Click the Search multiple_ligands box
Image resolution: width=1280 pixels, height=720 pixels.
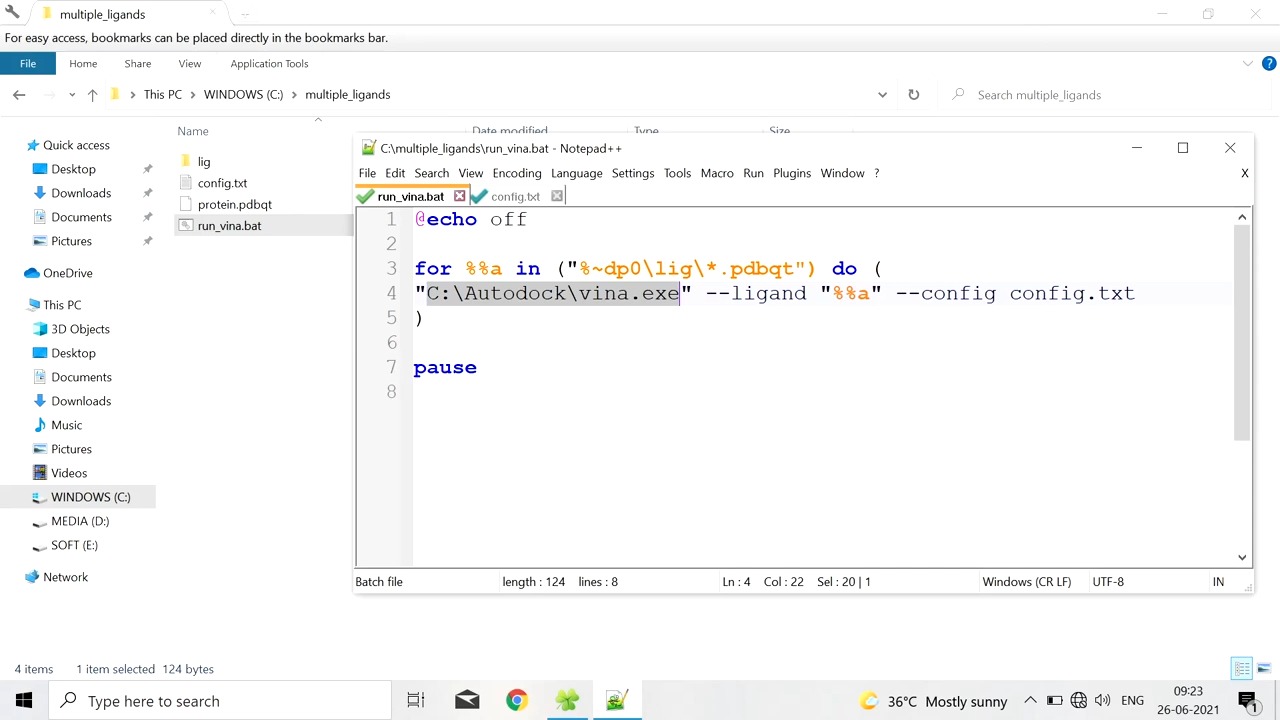pos(1107,94)
